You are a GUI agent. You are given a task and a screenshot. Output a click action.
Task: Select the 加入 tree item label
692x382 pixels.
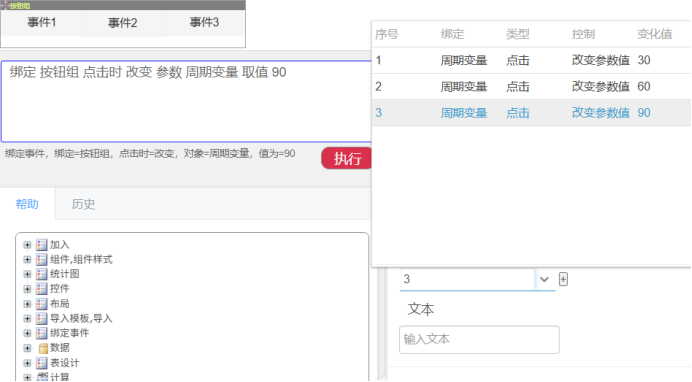60,245
